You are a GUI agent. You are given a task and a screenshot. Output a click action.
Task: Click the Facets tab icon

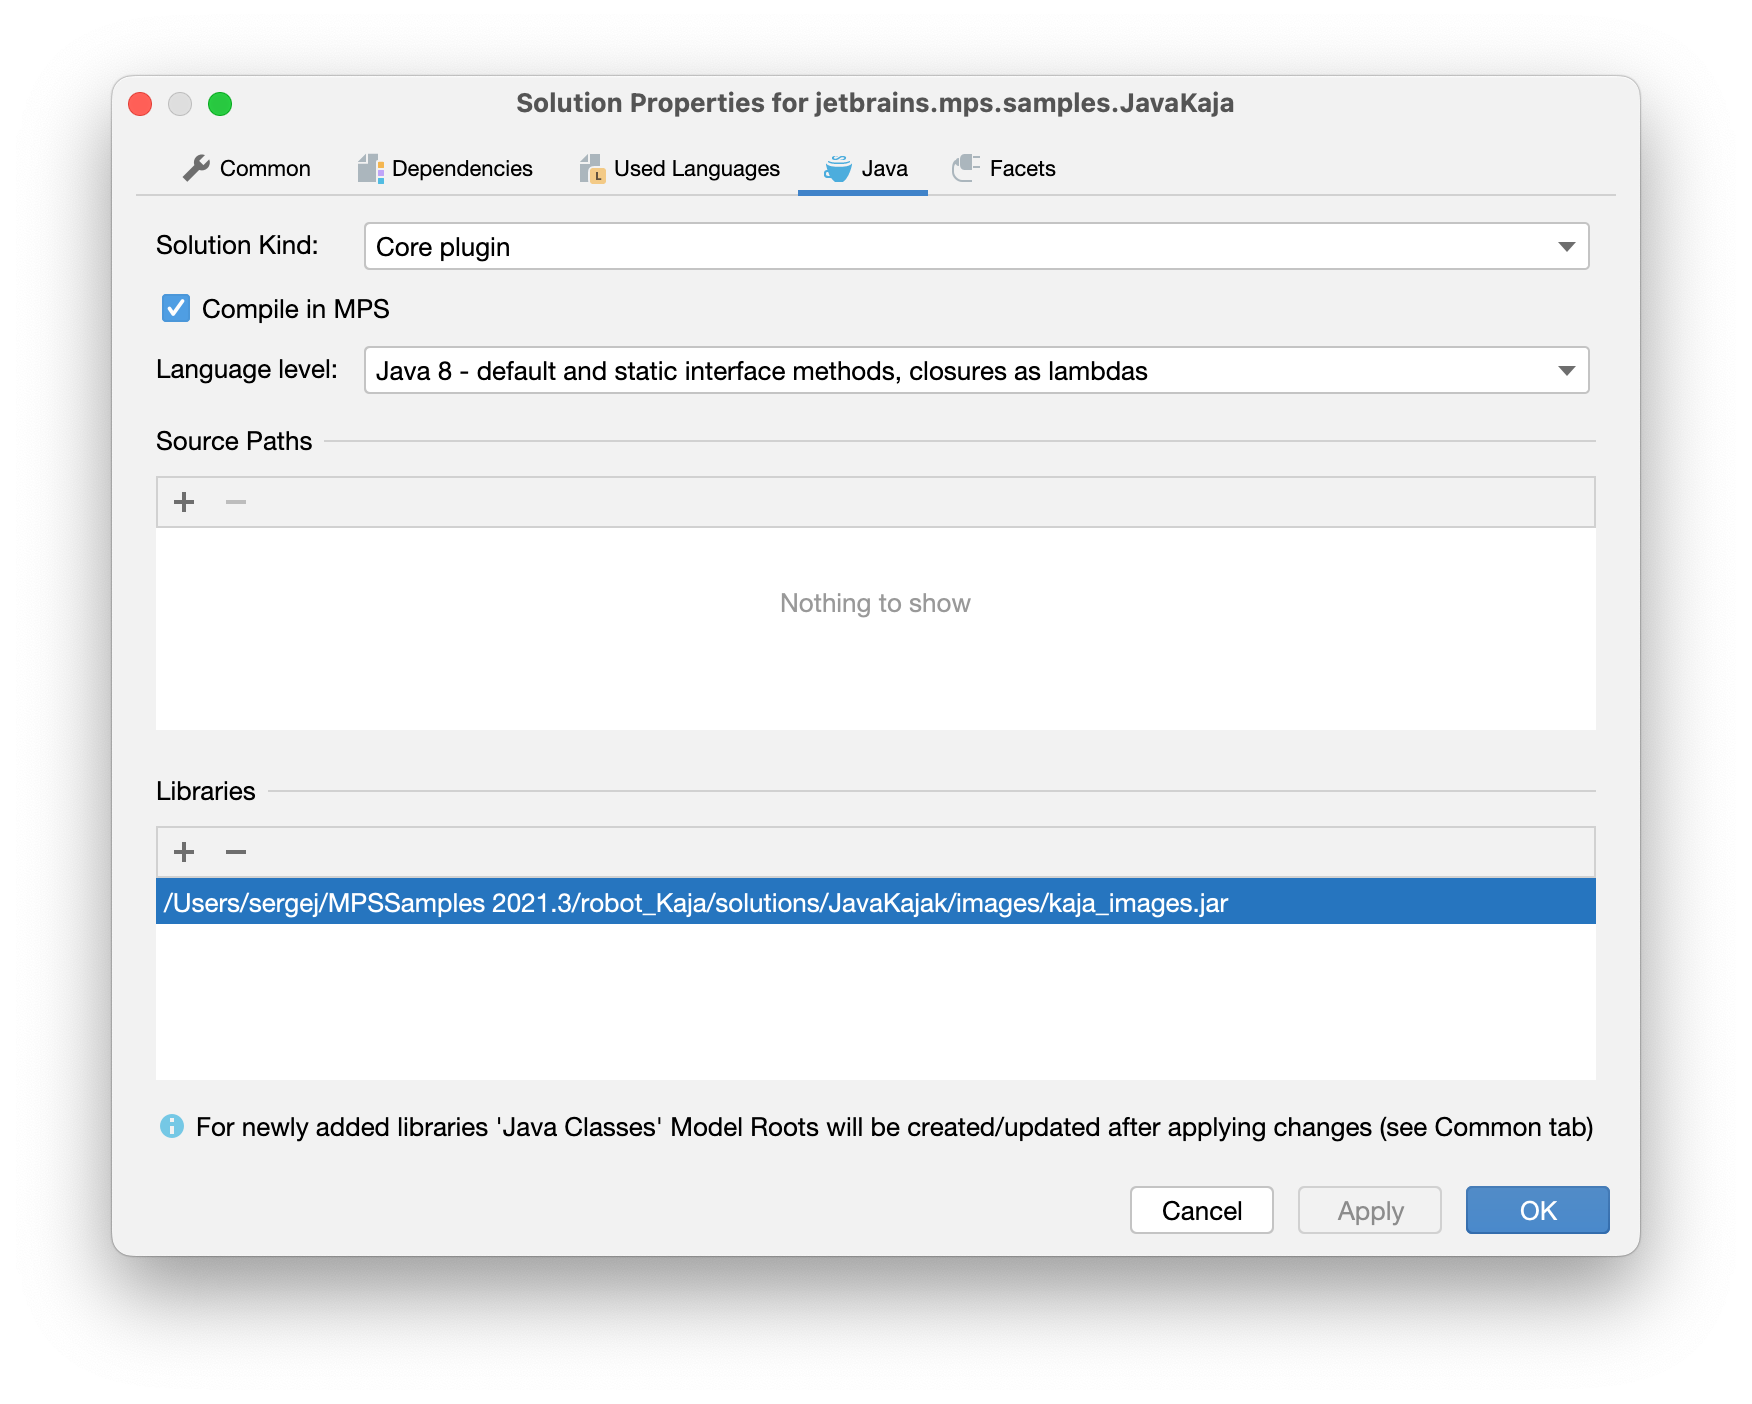[x=966, y=168]
